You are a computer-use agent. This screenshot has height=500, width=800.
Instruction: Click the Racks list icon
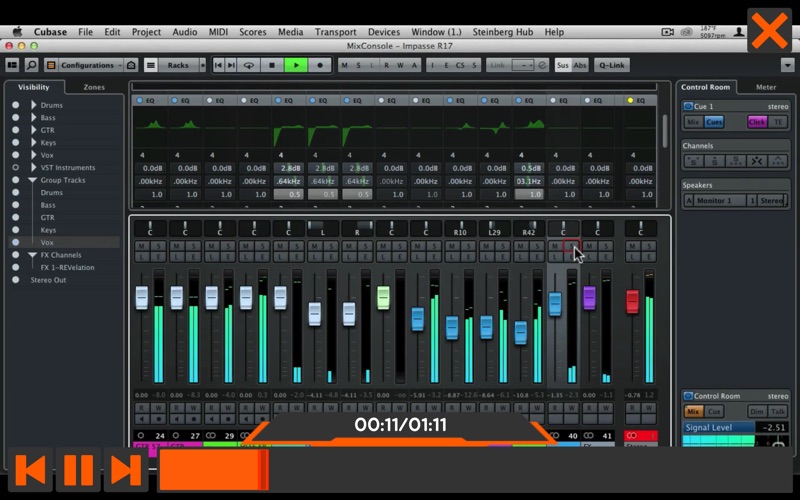pyautogui.click(x=151, y=65)
